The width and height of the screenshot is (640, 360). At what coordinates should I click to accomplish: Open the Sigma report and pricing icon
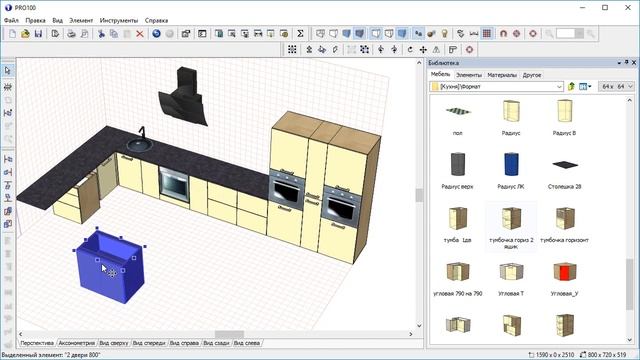[x=300, y=34]
